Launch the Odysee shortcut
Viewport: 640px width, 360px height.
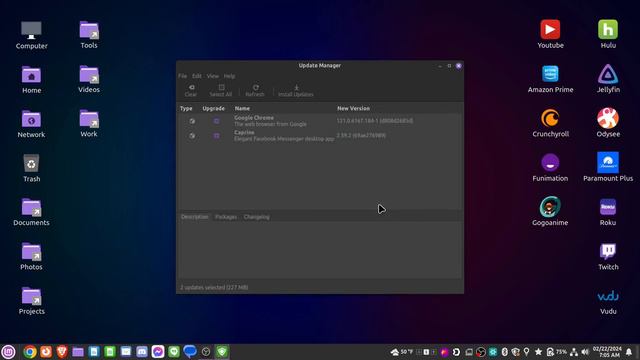tap(608, 123)
